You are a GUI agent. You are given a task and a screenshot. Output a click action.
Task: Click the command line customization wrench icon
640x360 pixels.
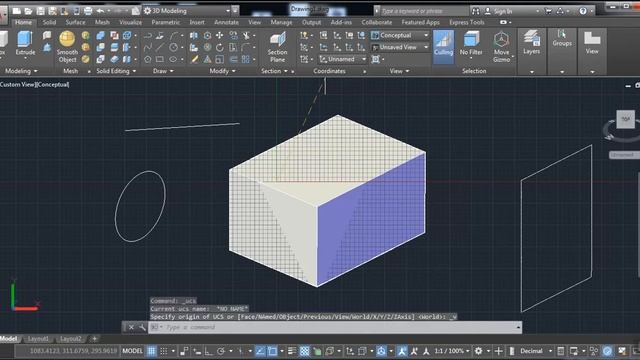142,327
